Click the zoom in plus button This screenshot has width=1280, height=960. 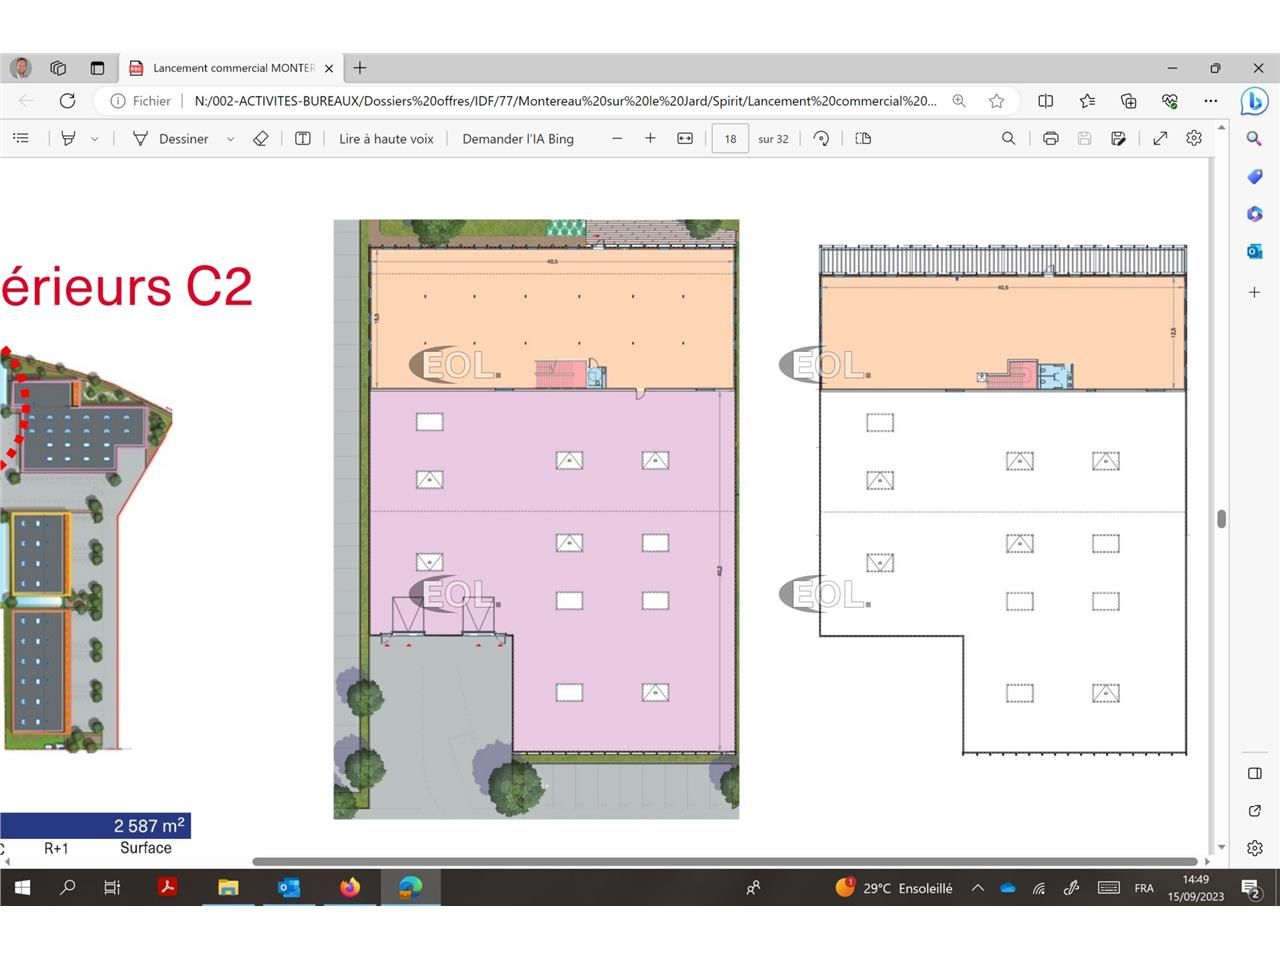point(650,139)
